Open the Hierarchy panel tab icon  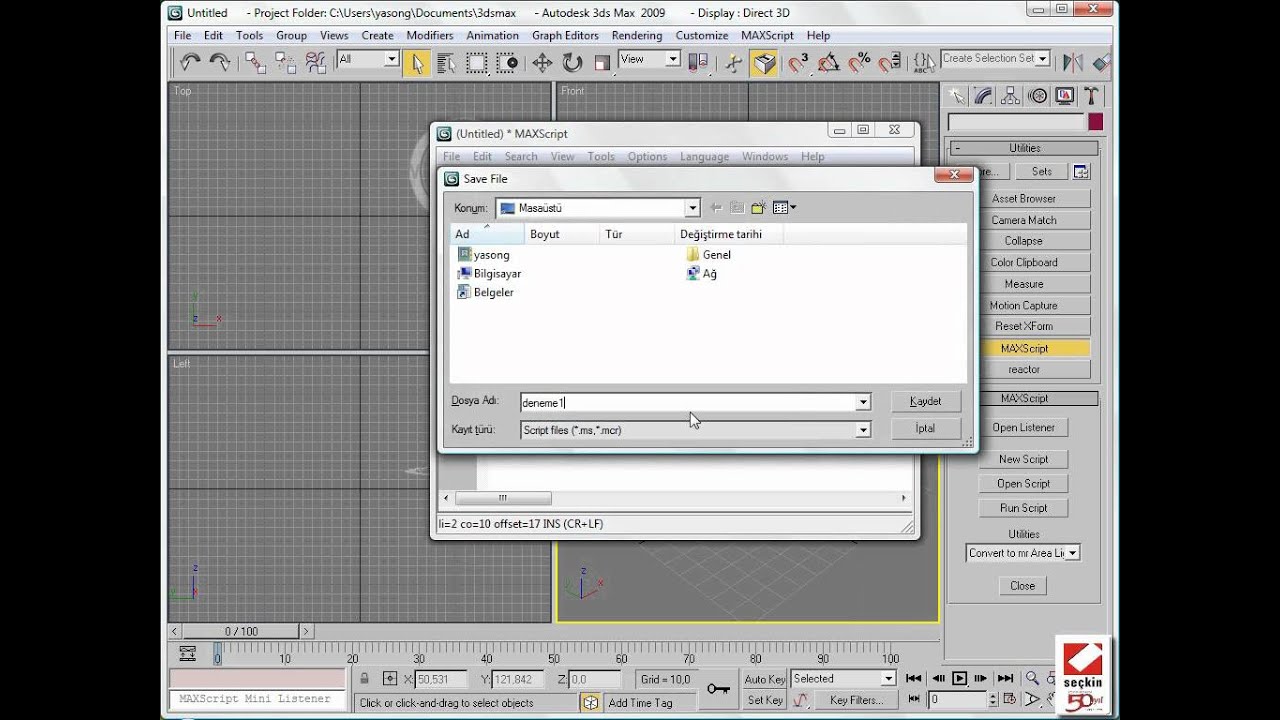coord(1011,96)
